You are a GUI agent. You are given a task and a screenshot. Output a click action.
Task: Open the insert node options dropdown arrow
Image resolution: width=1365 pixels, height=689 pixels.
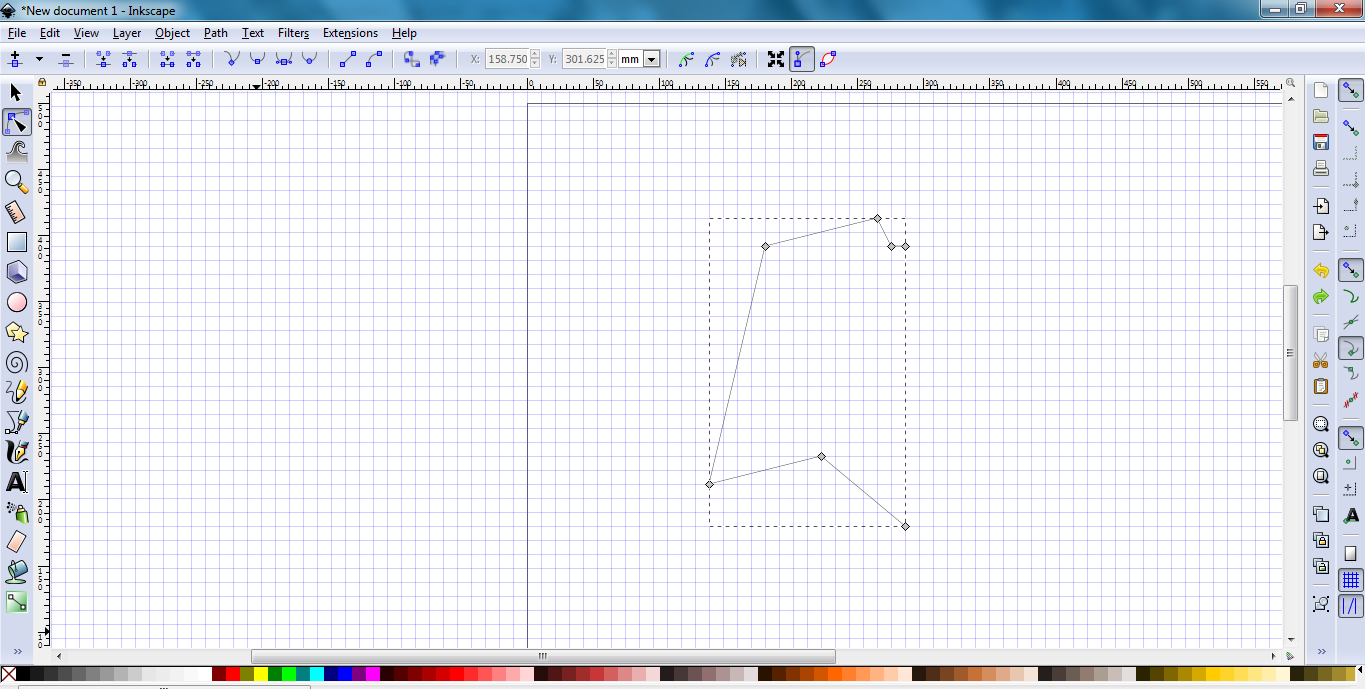(x=40, y=59)
